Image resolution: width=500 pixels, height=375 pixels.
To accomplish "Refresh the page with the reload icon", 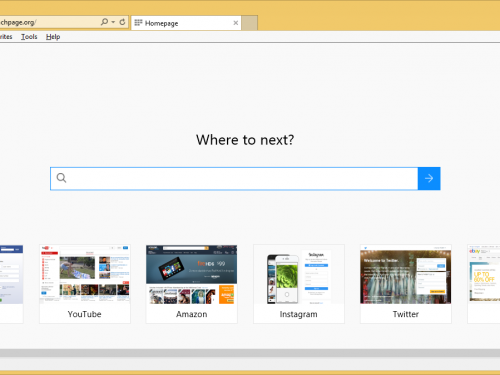I will tap(122, 22).
